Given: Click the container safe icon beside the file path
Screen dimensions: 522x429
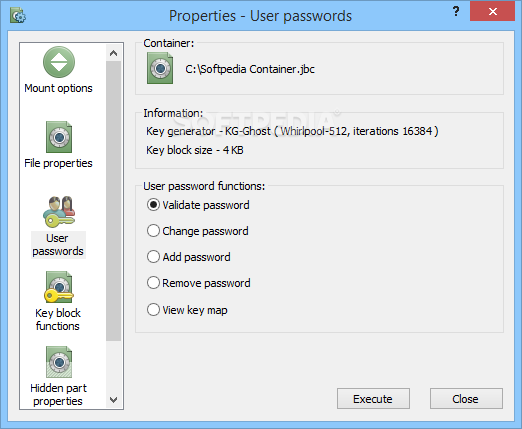Looking at the screenshot, I should click(x=160, y=68).
